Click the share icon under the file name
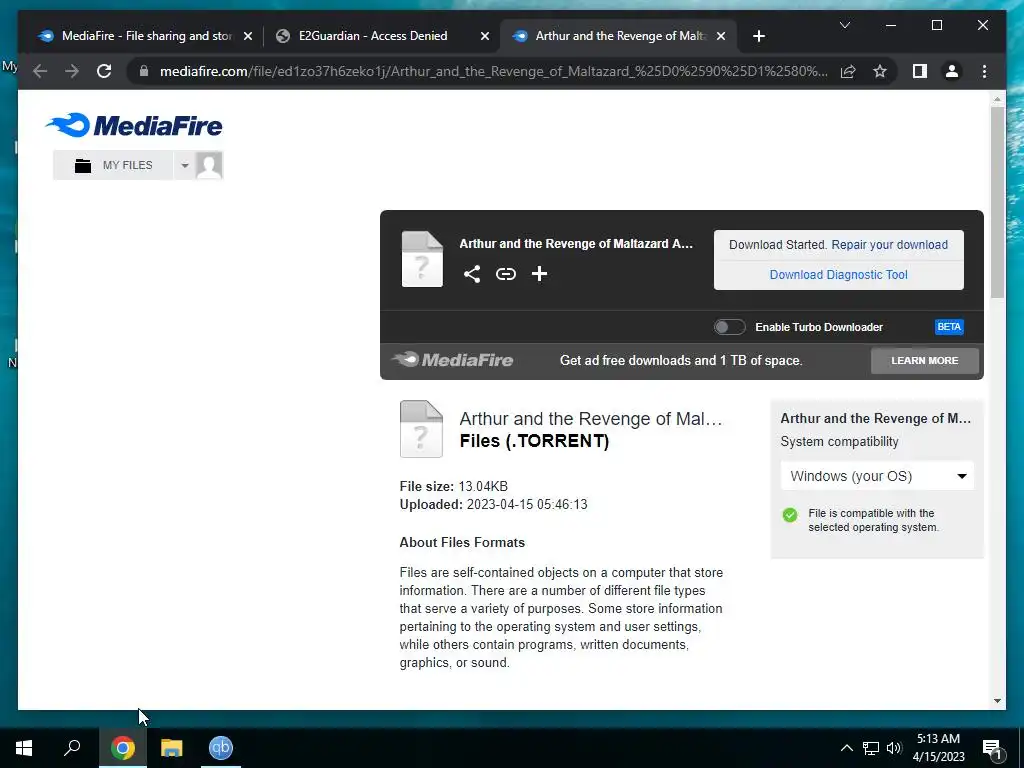 coord(472,274)
